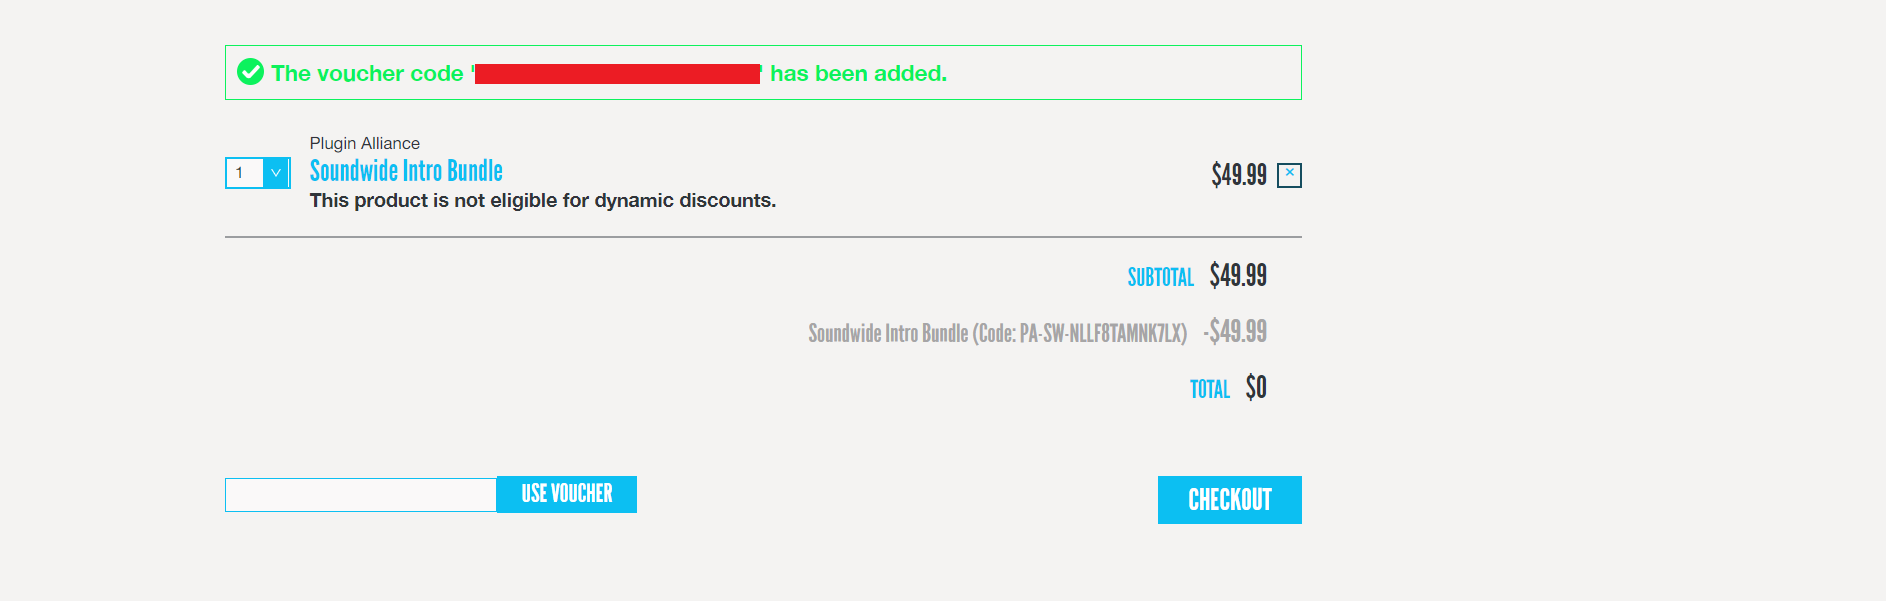Select the TOTAL label
Screen dimensions: 1886x601
point(1209,389)
